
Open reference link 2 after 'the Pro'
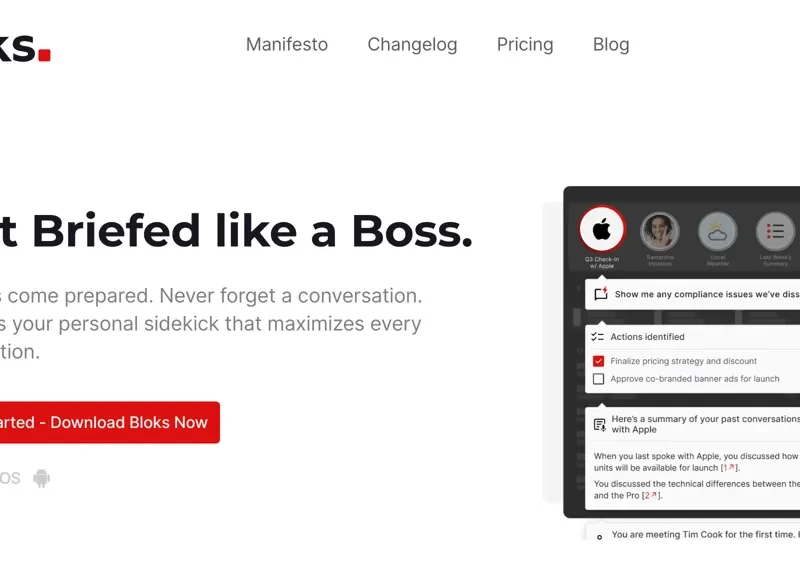click(650, 495)
